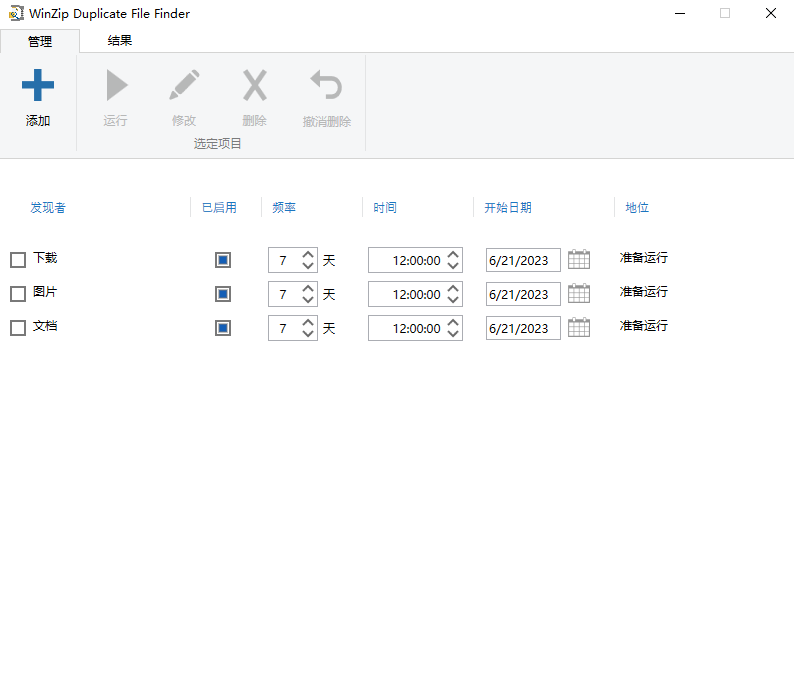Open calendar picker for 下载 row
The width and height of the screenshot is (794, 690).
(579, 260)
